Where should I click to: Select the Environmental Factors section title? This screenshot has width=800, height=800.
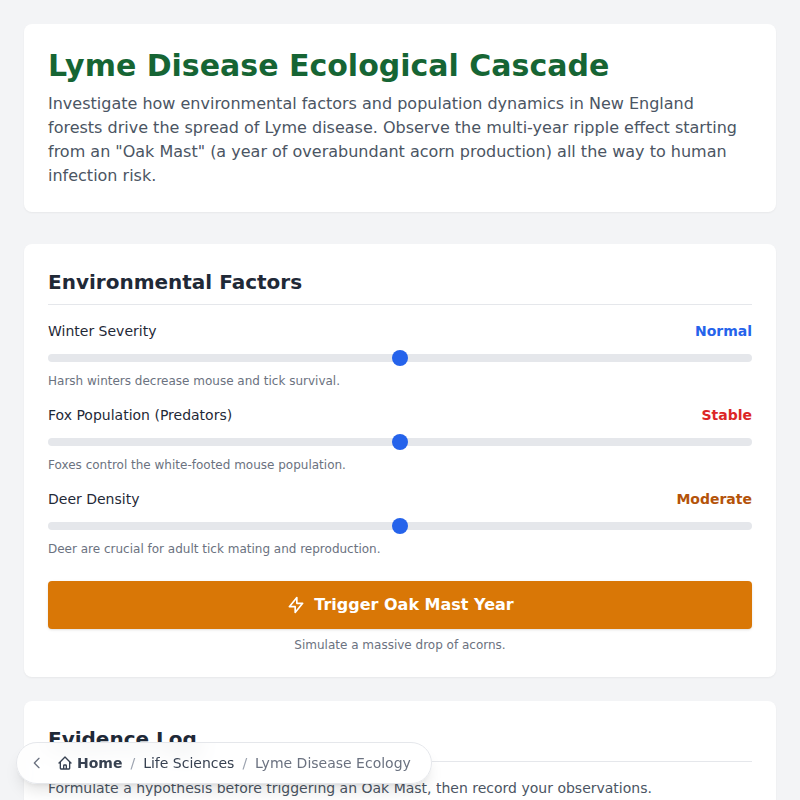click(x=175, y=282)
